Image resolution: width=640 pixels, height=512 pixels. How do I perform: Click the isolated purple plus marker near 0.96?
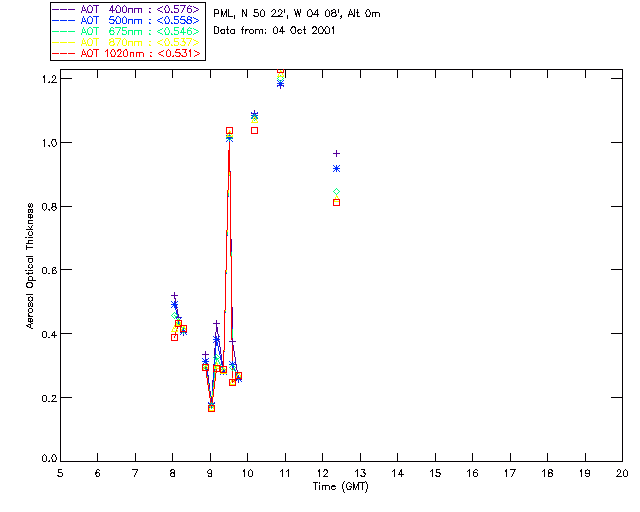coord(336,154)
